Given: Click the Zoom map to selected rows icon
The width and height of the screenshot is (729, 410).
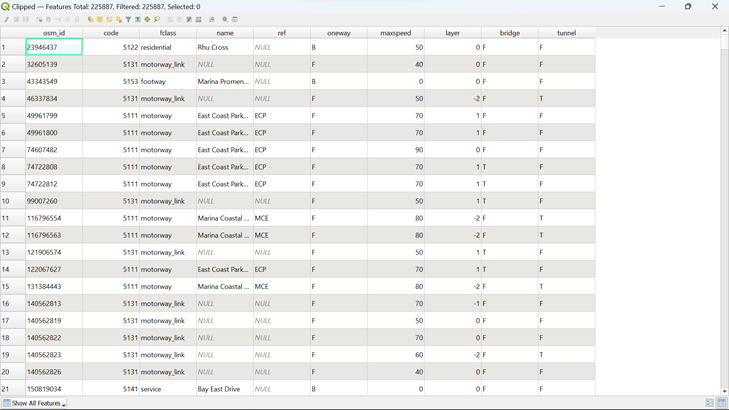Looking at the screenshot, I should click(157, 19).
